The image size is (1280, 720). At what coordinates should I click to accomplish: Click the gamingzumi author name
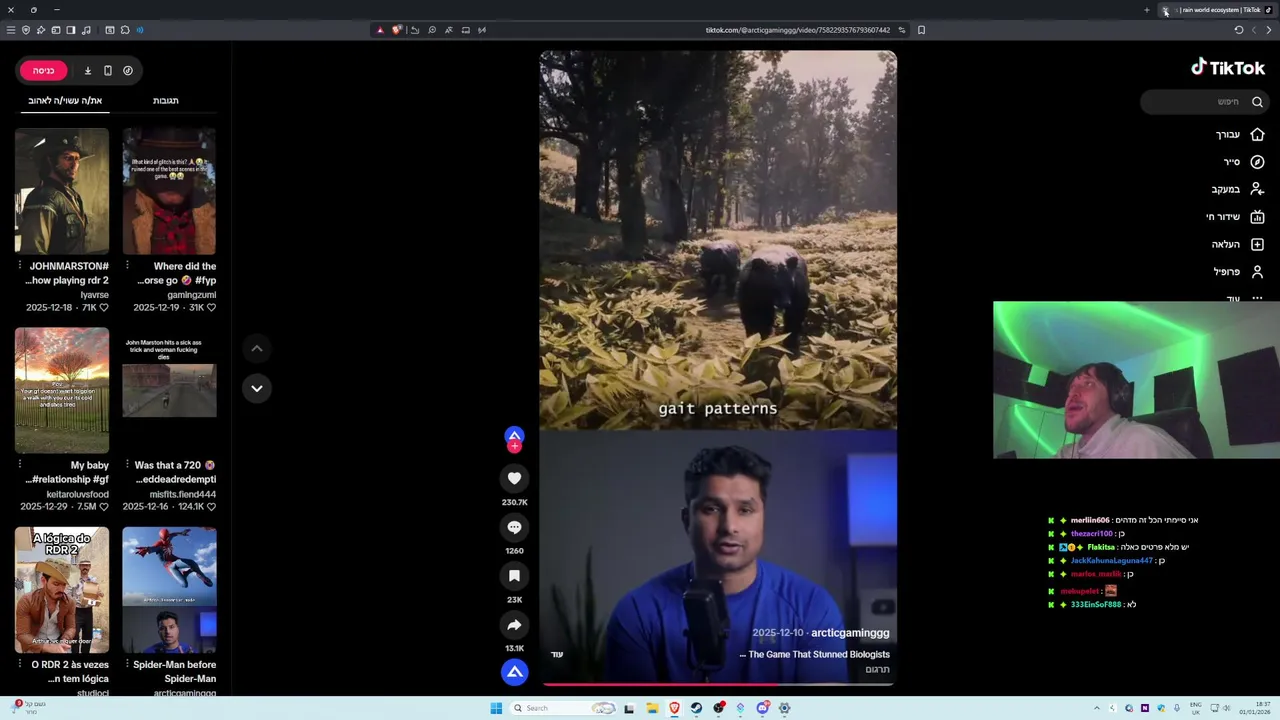pyautogui.click(x=192, y=295)
